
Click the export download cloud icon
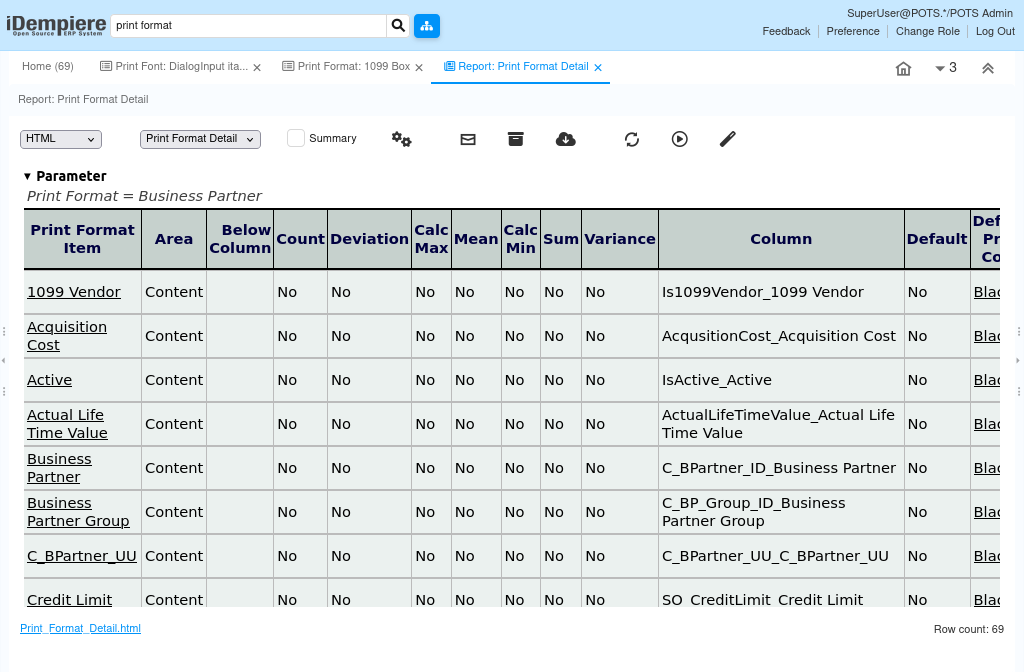(x=566, y=139)
